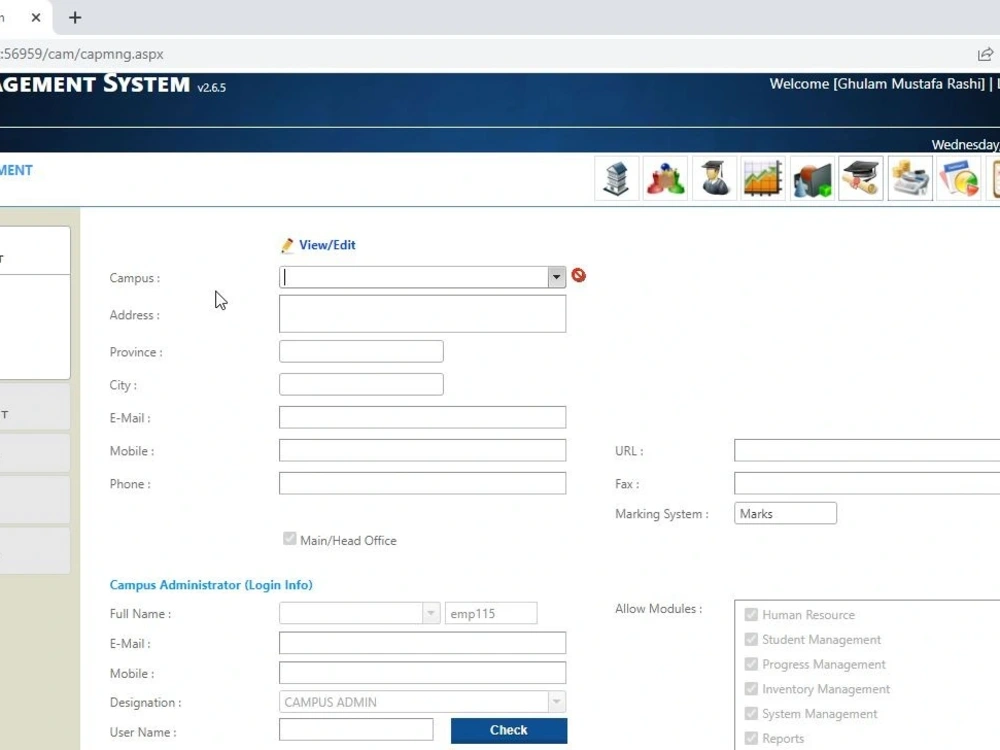
Task: Open the campus building module icon
Action: click(x=617, y=179)
